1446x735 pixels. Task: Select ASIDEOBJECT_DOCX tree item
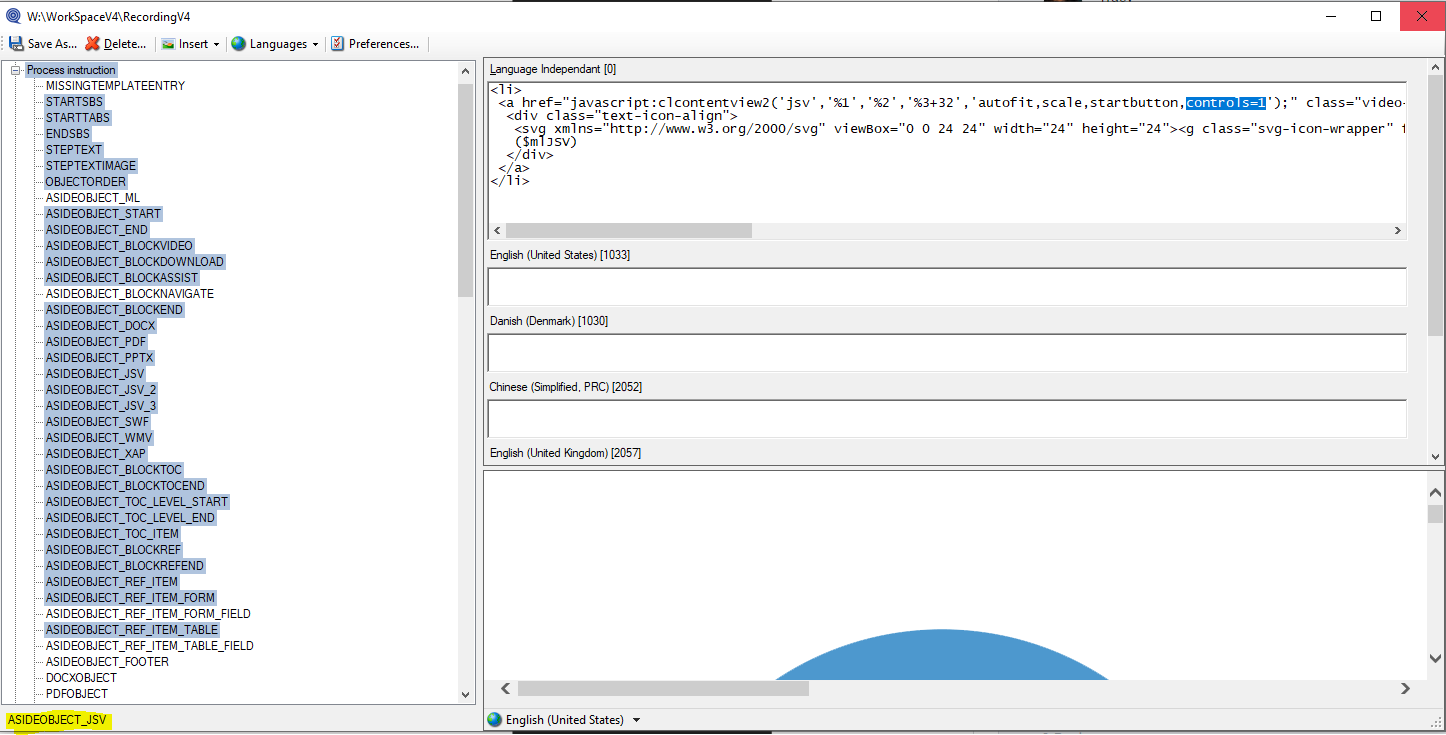click(100, 326)
